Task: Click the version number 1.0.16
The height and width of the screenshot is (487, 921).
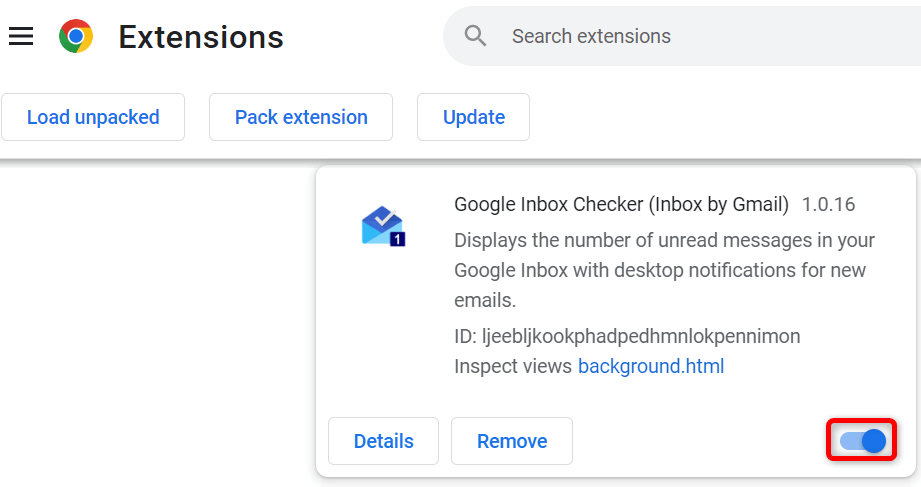Action: click(x=829, y=204)
